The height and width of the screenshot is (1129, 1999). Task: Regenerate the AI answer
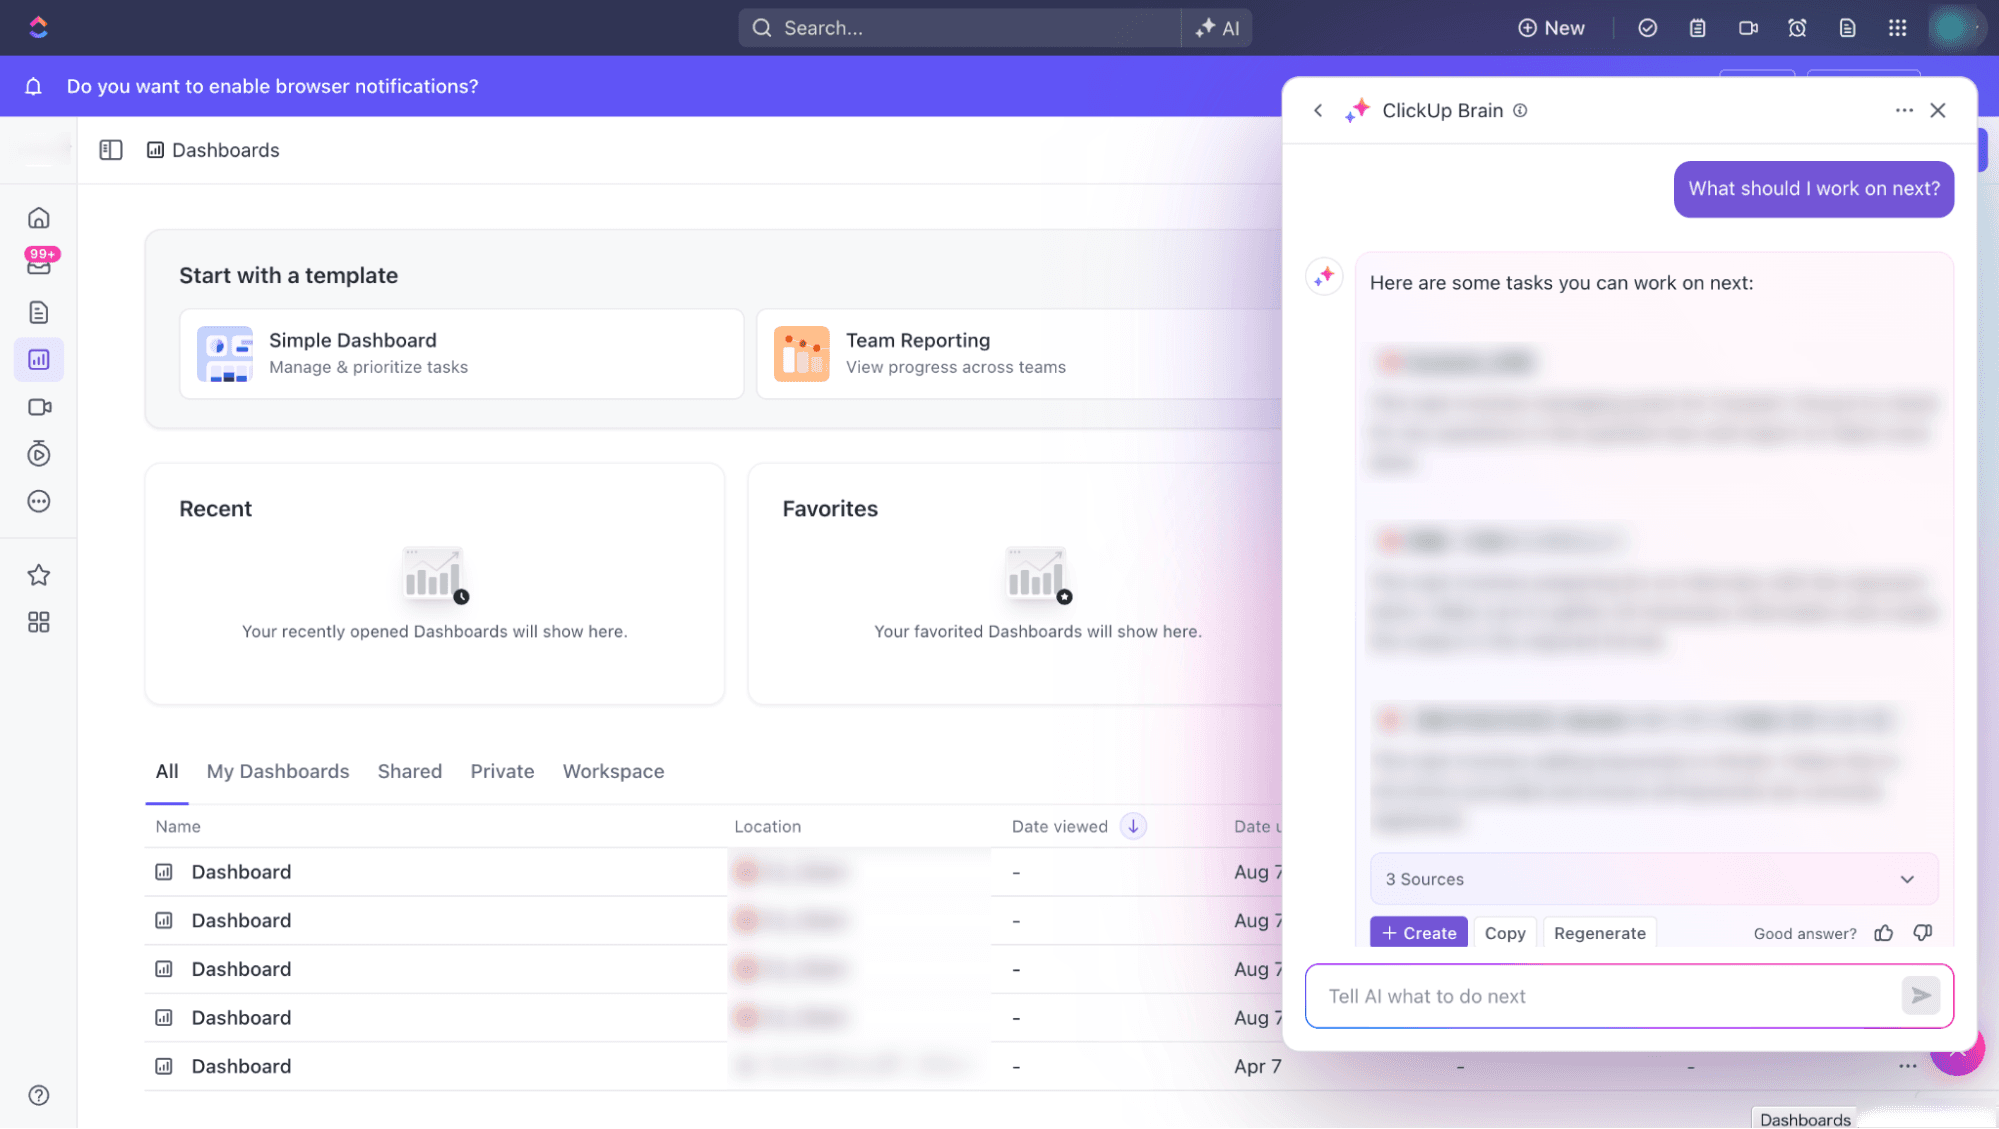[x=1600, y=933]
